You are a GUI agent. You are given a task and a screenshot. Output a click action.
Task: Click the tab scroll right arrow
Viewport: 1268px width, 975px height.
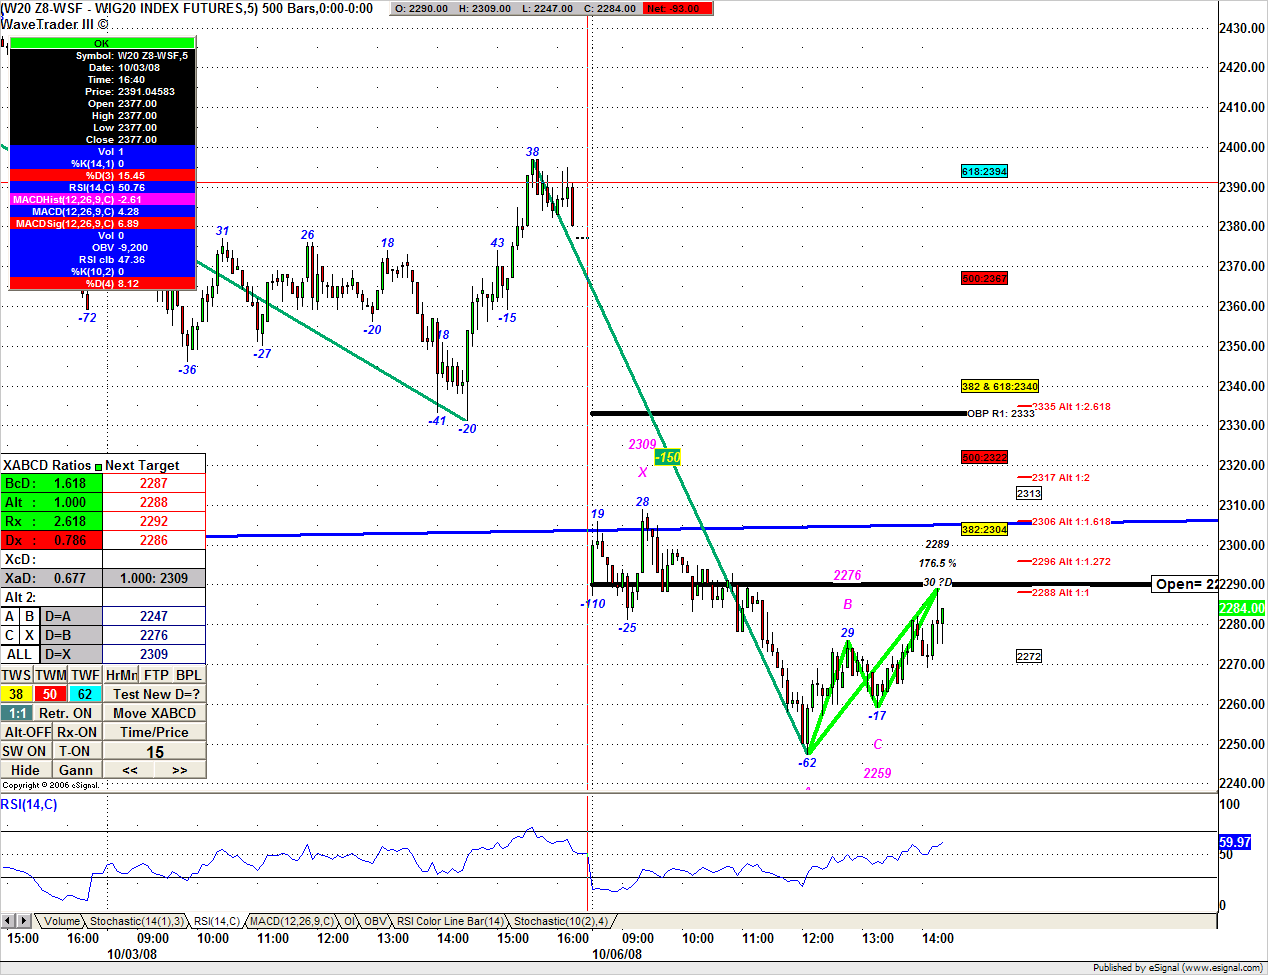point(24,921)
